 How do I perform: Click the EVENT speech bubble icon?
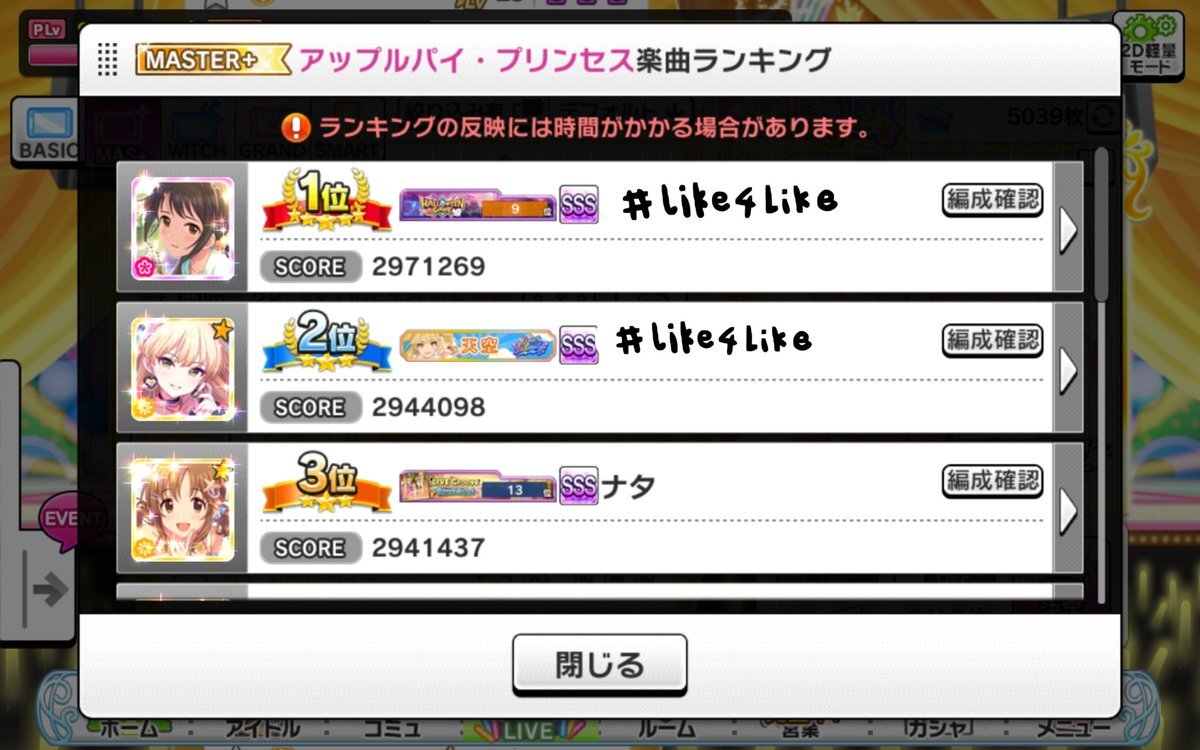pos(72,521)
